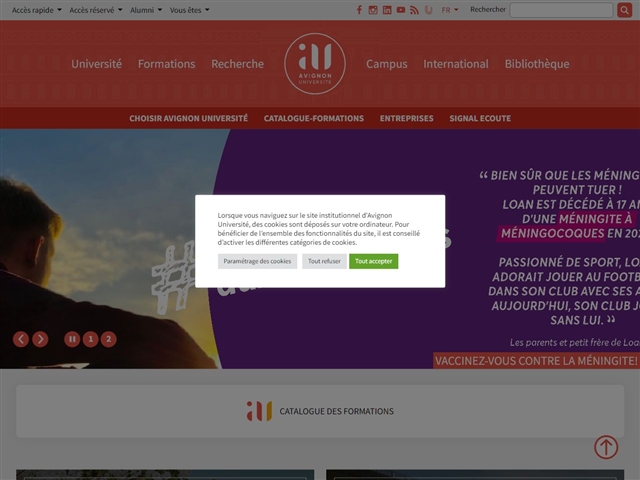Screen dimensions: 640x480
Task: Click Tout accepter cookies button
Action: [x=373, y=261]
